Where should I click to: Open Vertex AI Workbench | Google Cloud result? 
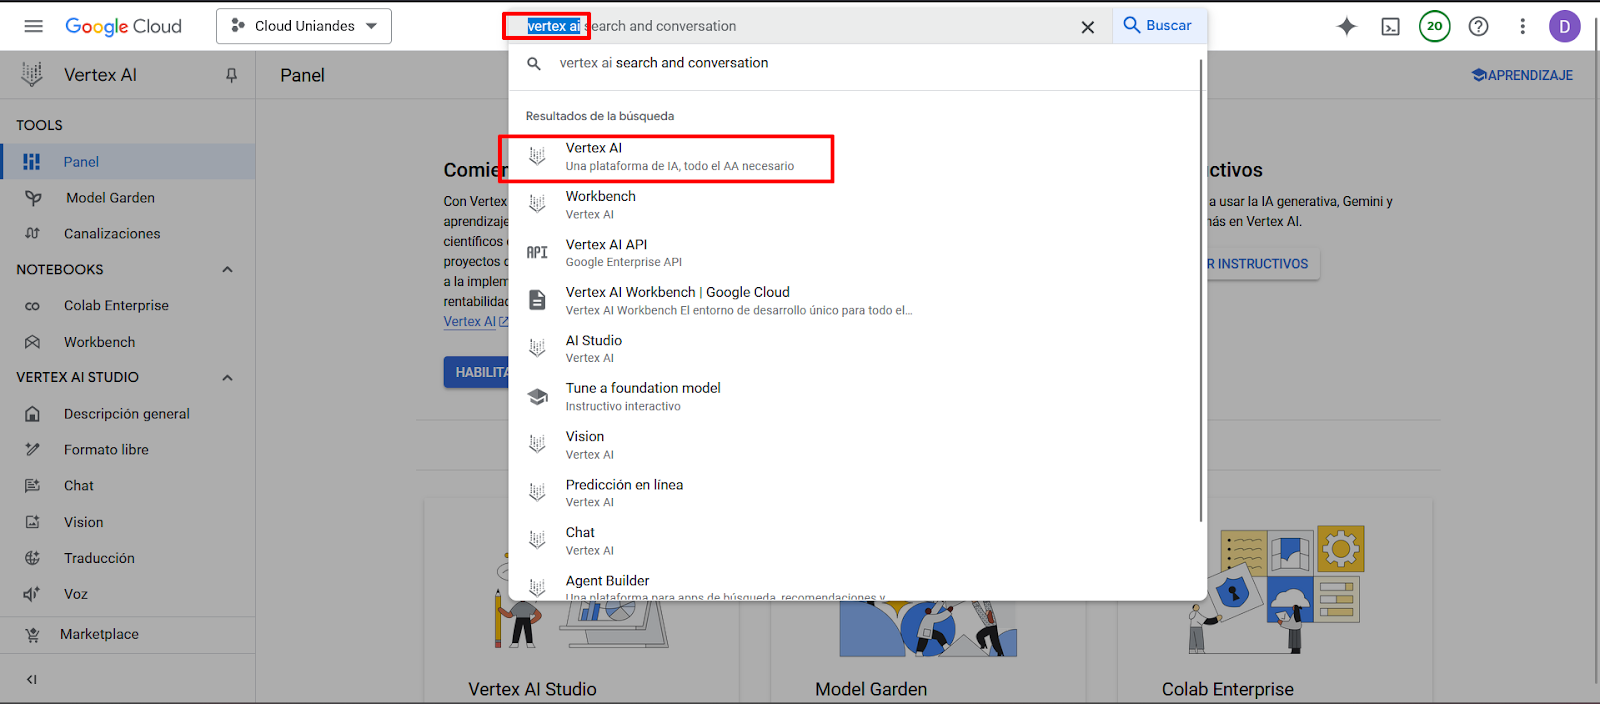(855, 300)
